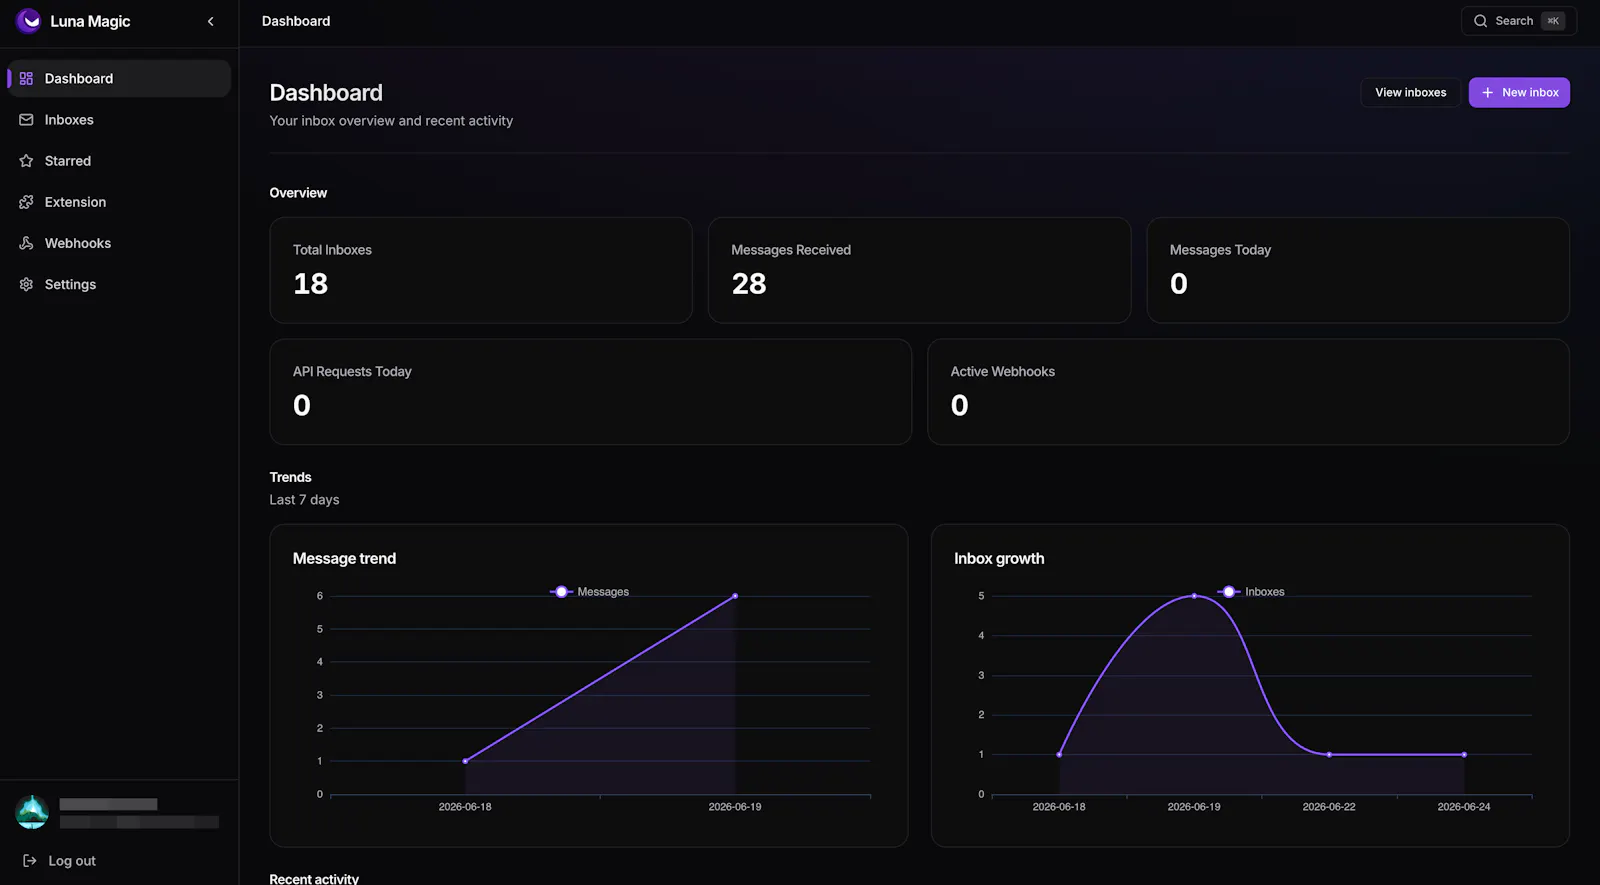This screenshot has height=885, width=1600.
Task: Click the Settings gear icon
Action: coord(26,284)
